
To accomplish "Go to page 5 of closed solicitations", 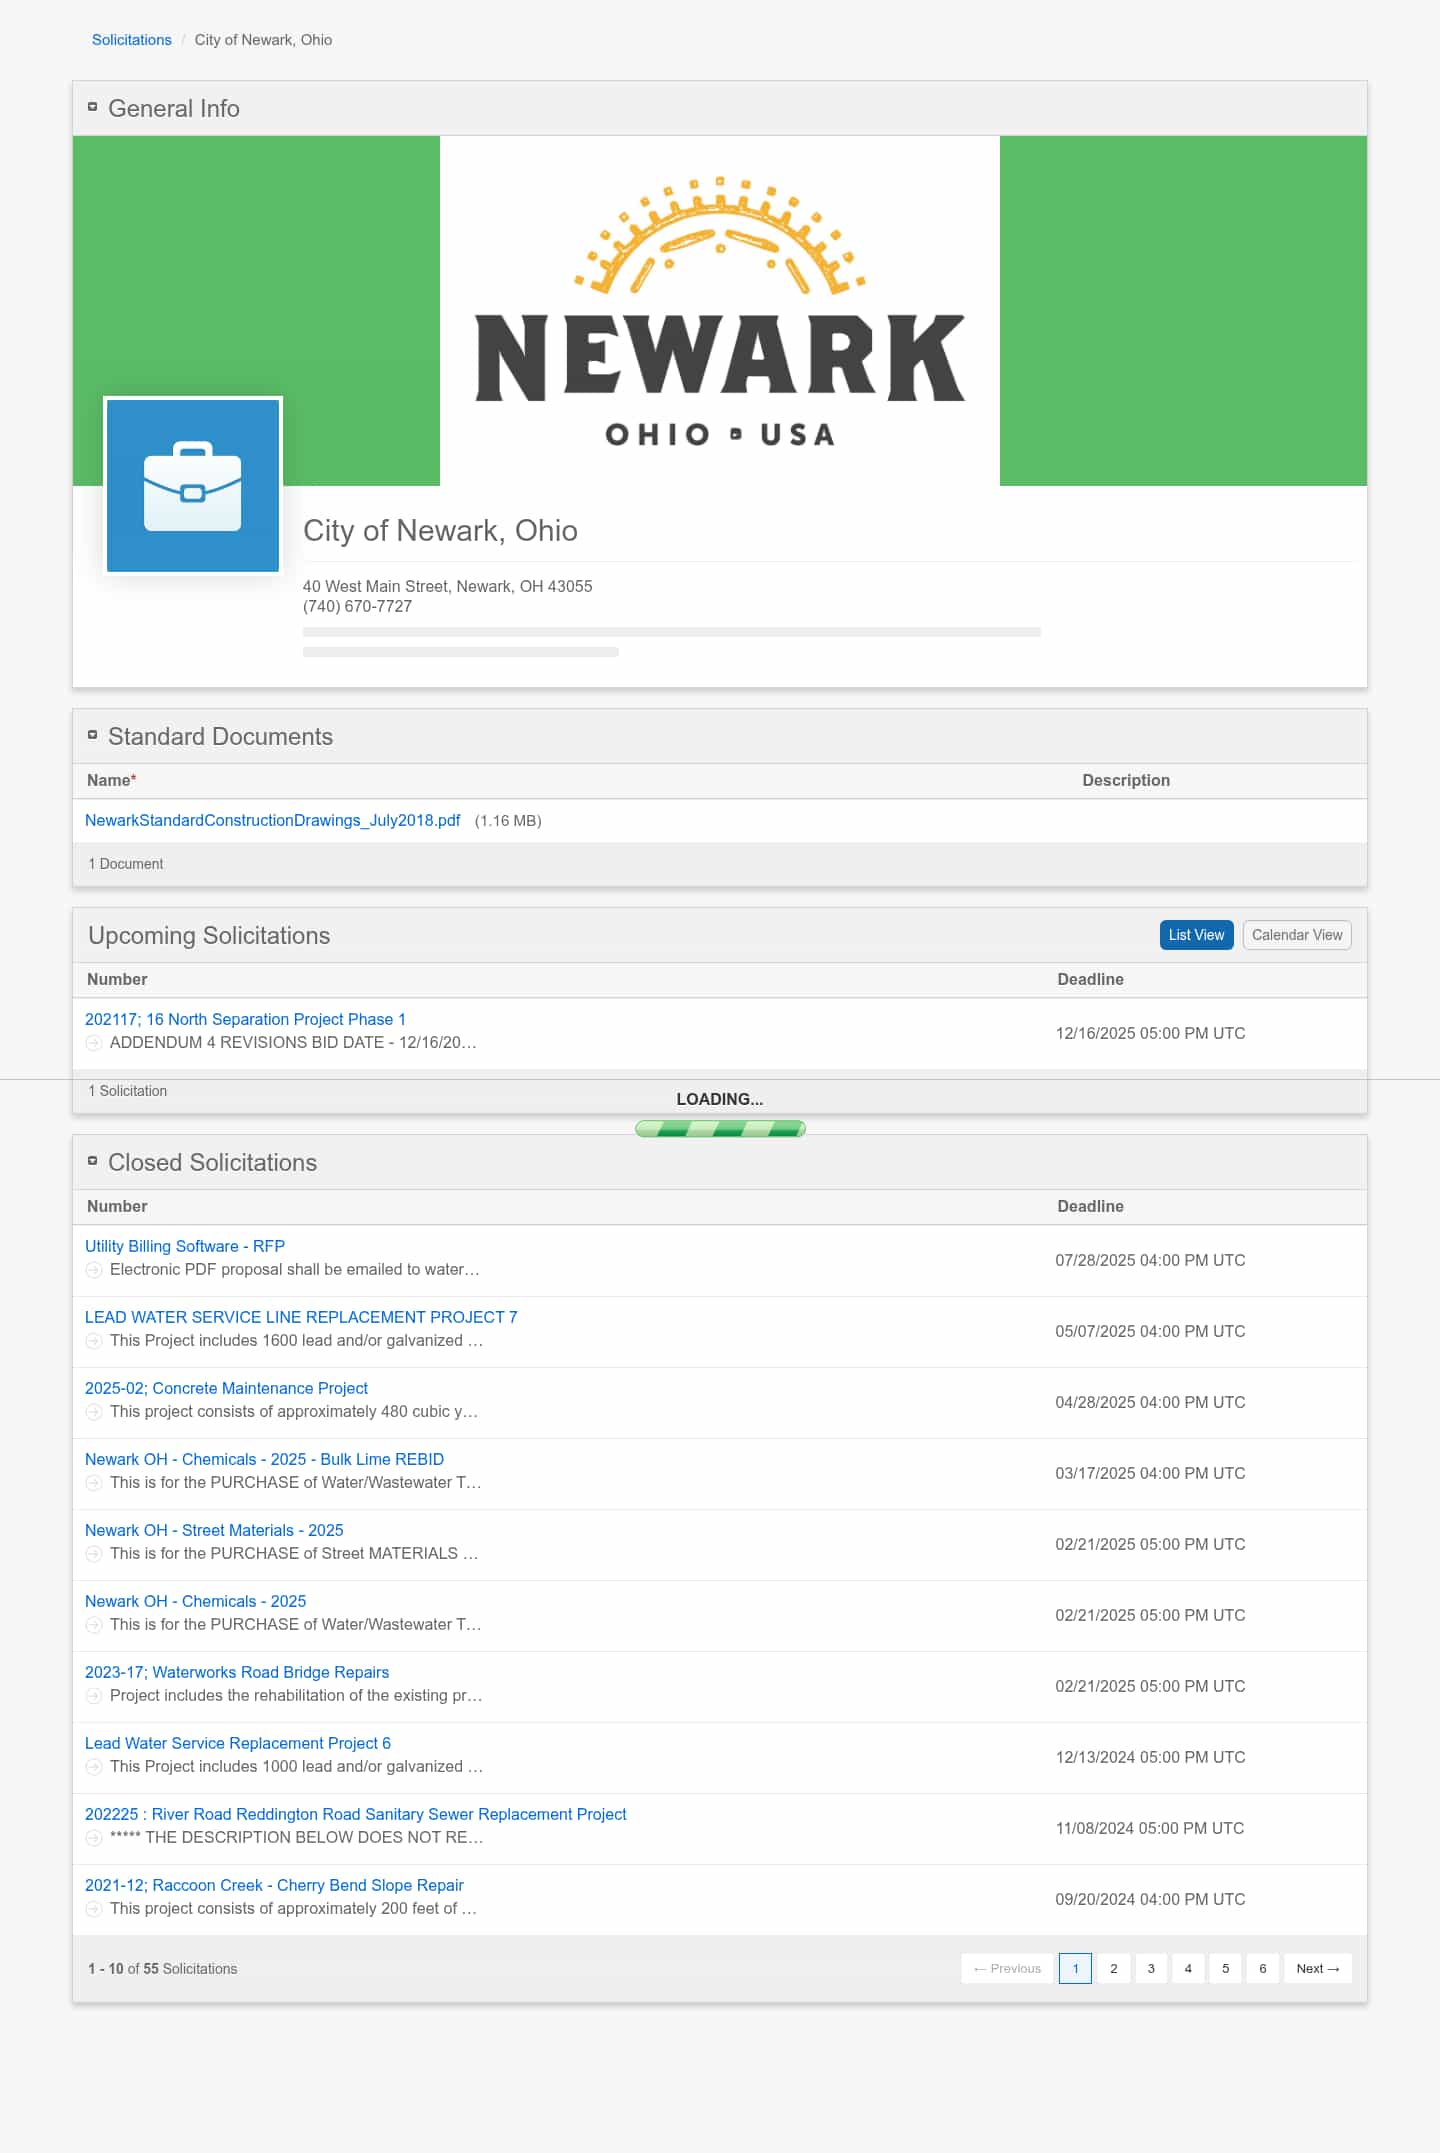I will [x=1225, y=1968].
